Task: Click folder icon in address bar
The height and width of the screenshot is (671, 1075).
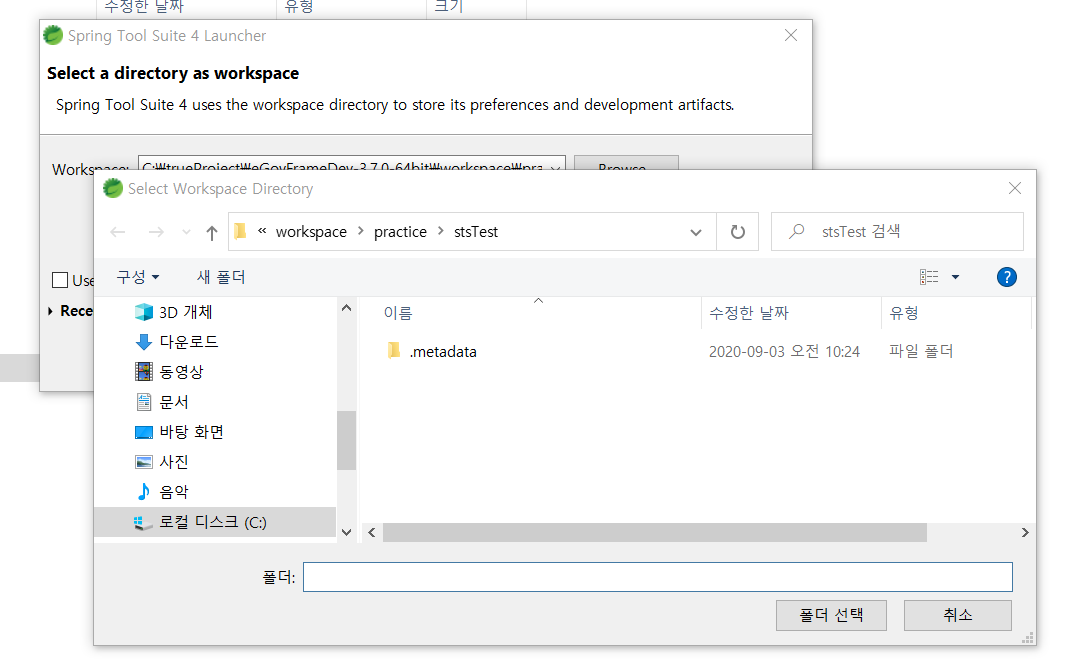Action: click(240, 232)
